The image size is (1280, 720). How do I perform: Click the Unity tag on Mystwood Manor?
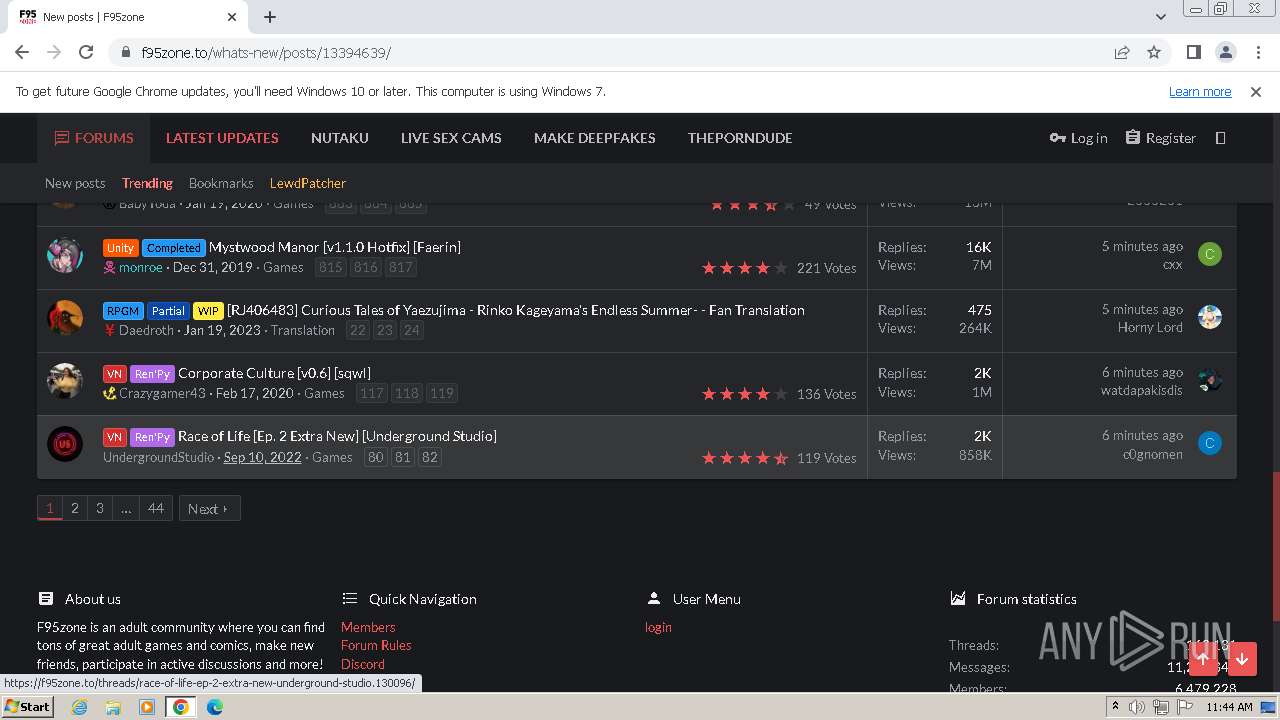coord(120,248)
